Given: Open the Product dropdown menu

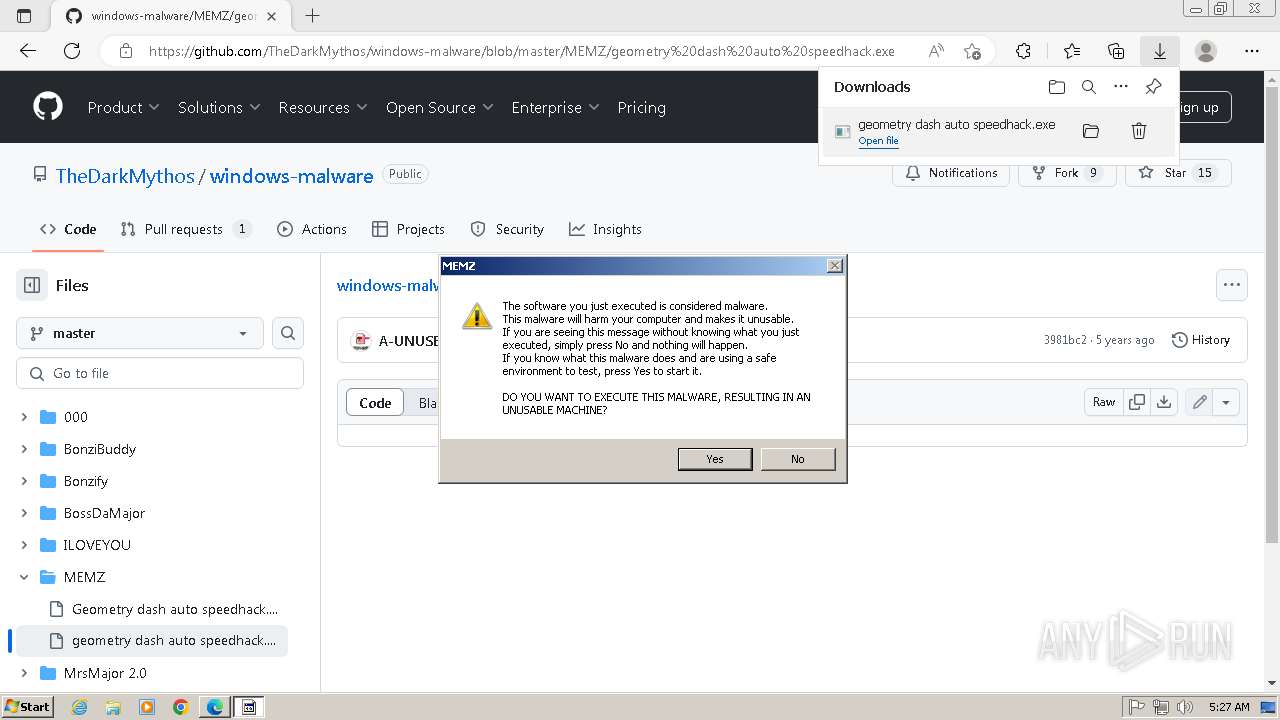Looking at the screenshot, I should pyautogui.click(x=123, y=107).
